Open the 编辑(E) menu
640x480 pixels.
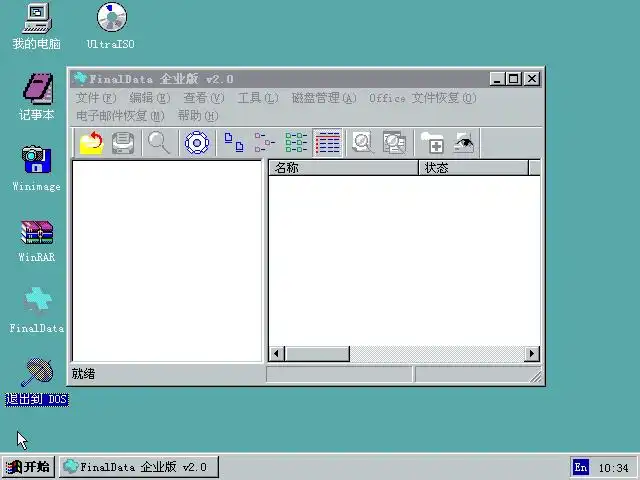tap(149, 98)
